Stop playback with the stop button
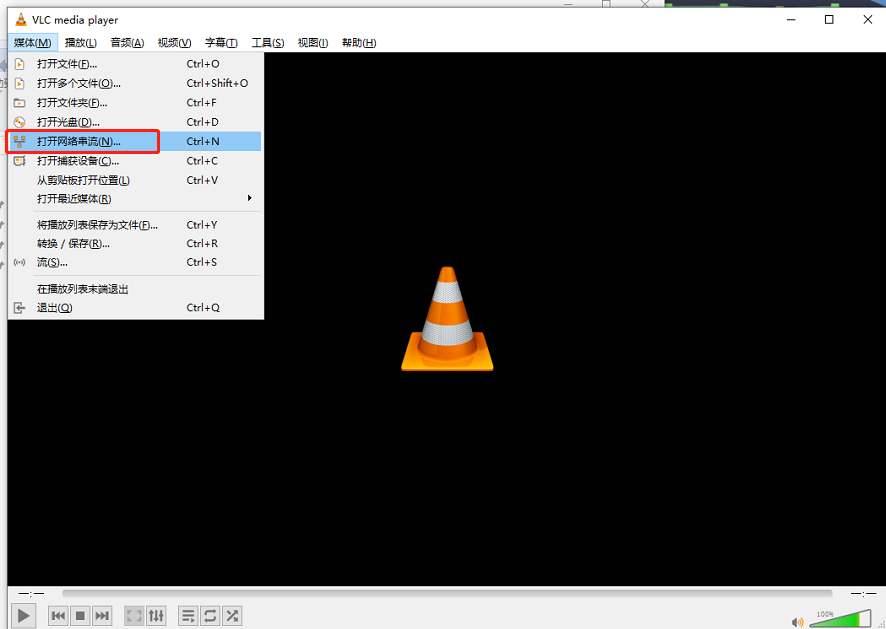 [80, 615]
